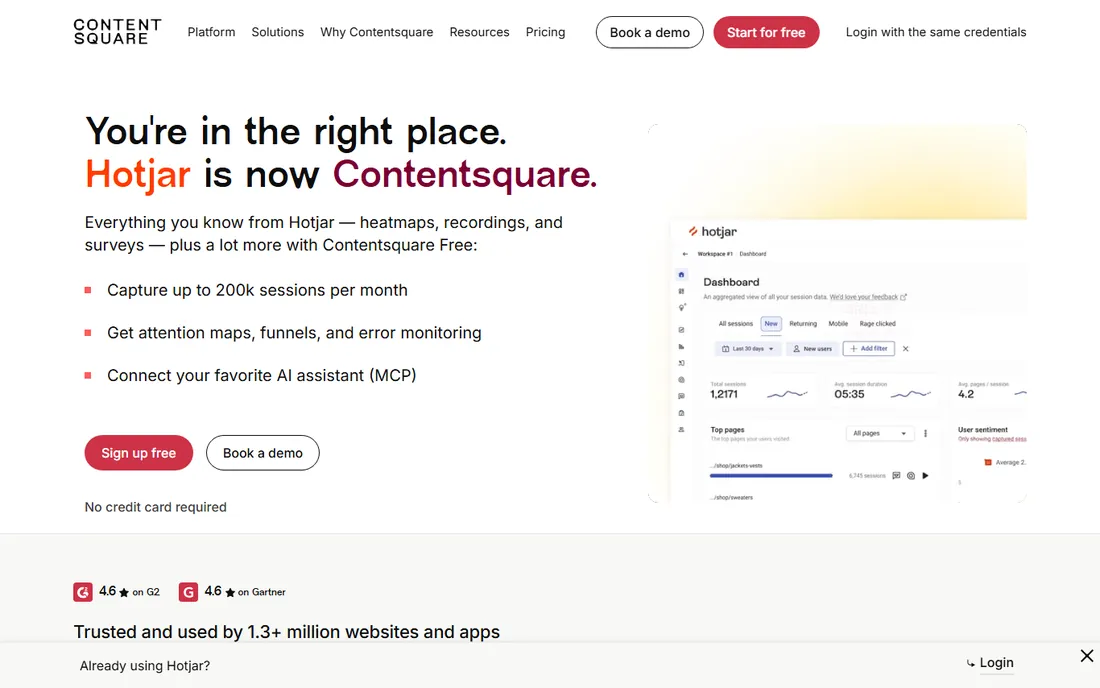Click the people icon at the preview sidebar's bottom
Screen dimensions: 1100x688
[681, 429]
